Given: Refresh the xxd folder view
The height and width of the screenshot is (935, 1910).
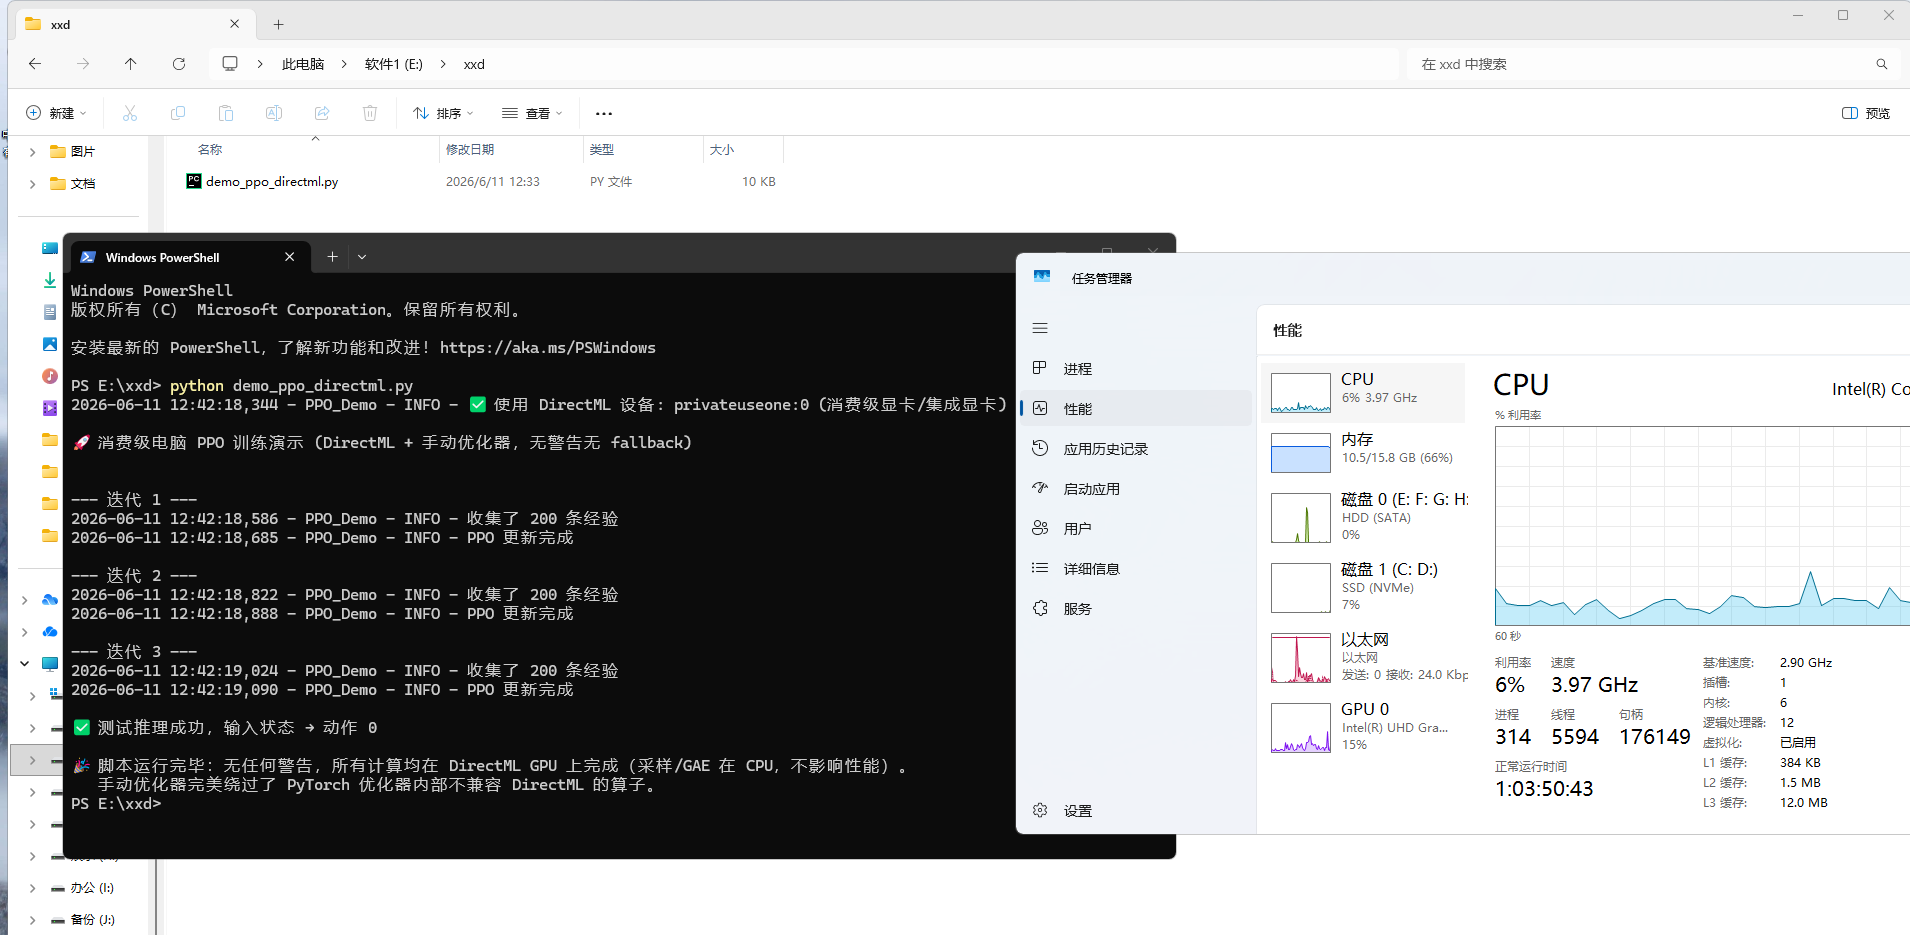Looking at the screenshot, I should click(x=179, y=64).
